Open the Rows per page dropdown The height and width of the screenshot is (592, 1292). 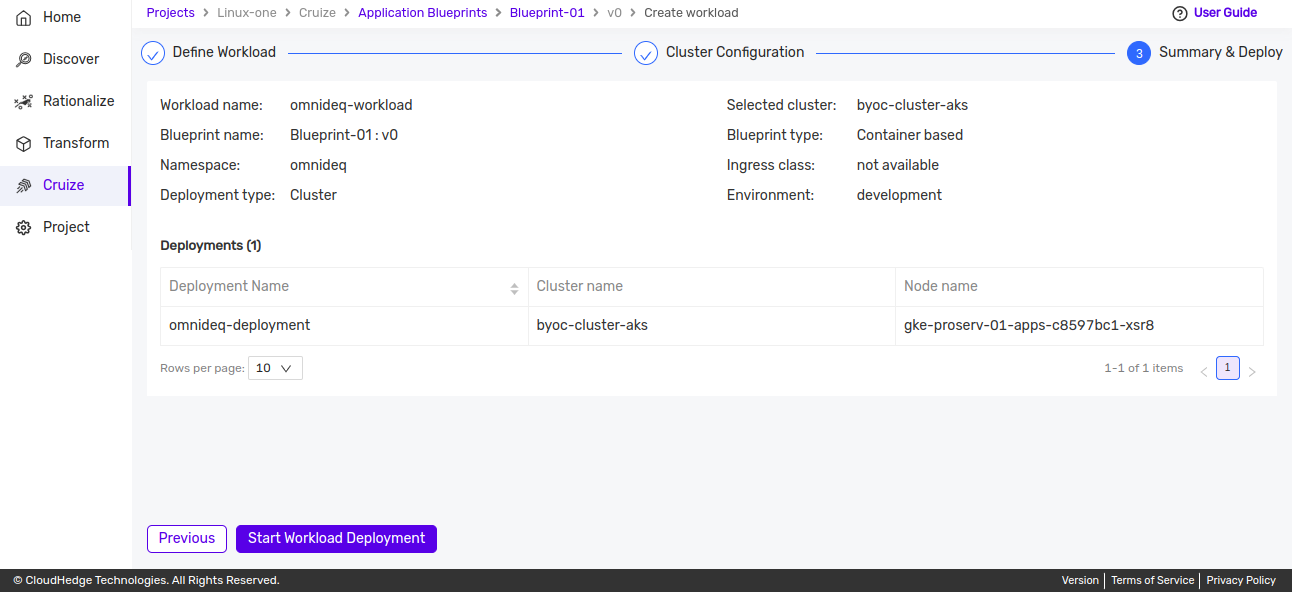275,368
